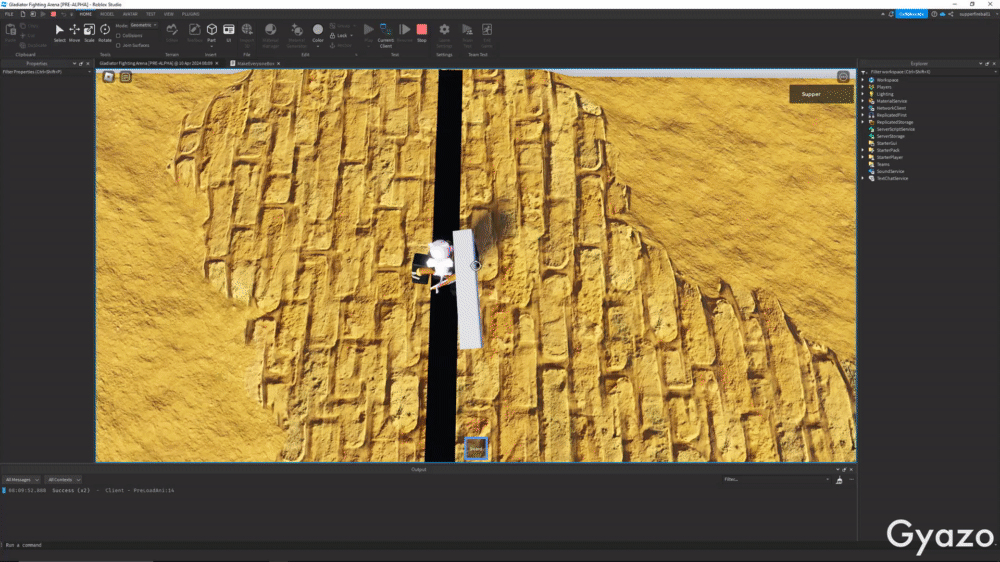Open the All Messages dropdown
The height and width of the screenshot is (562, 1000).
coord(21,480)
